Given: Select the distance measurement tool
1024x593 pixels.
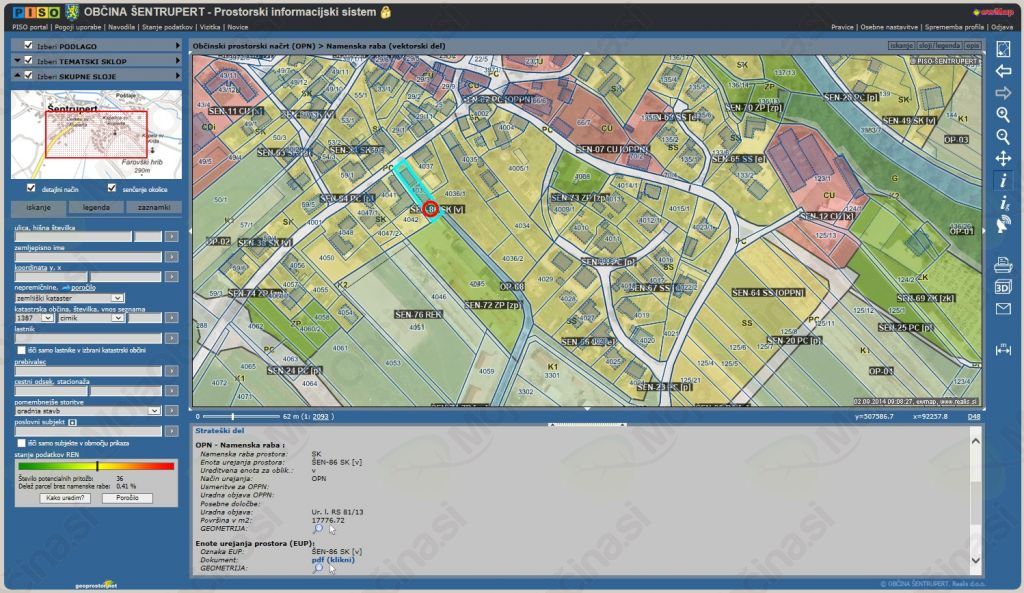Looking at the screenshot, I should 1003,349.
